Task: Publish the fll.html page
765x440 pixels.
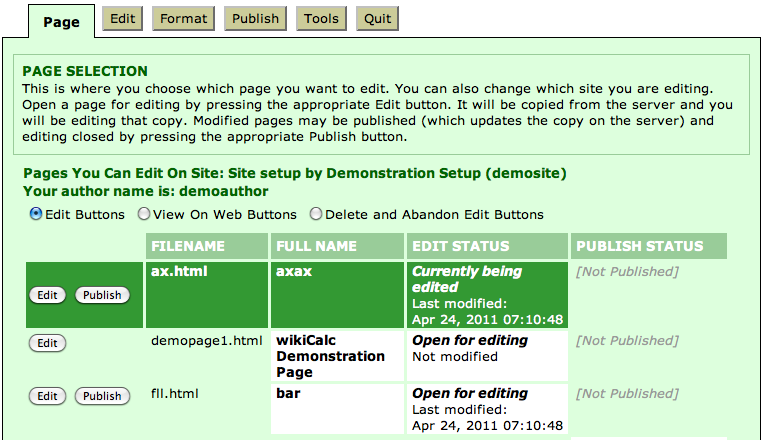Action: (102, 396)
